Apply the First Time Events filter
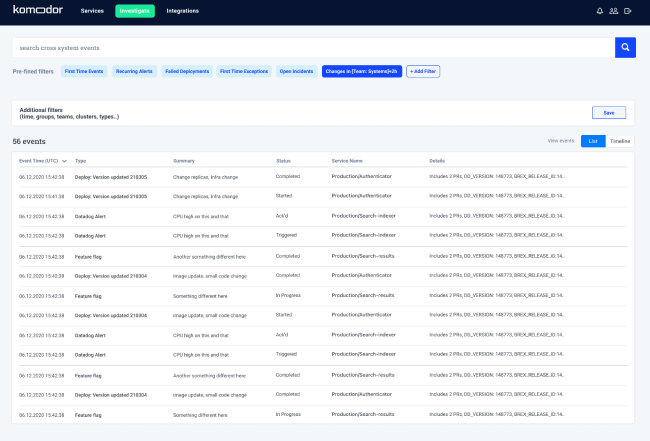Viewport: 650px width, 441px height. (x=84, y=71)
